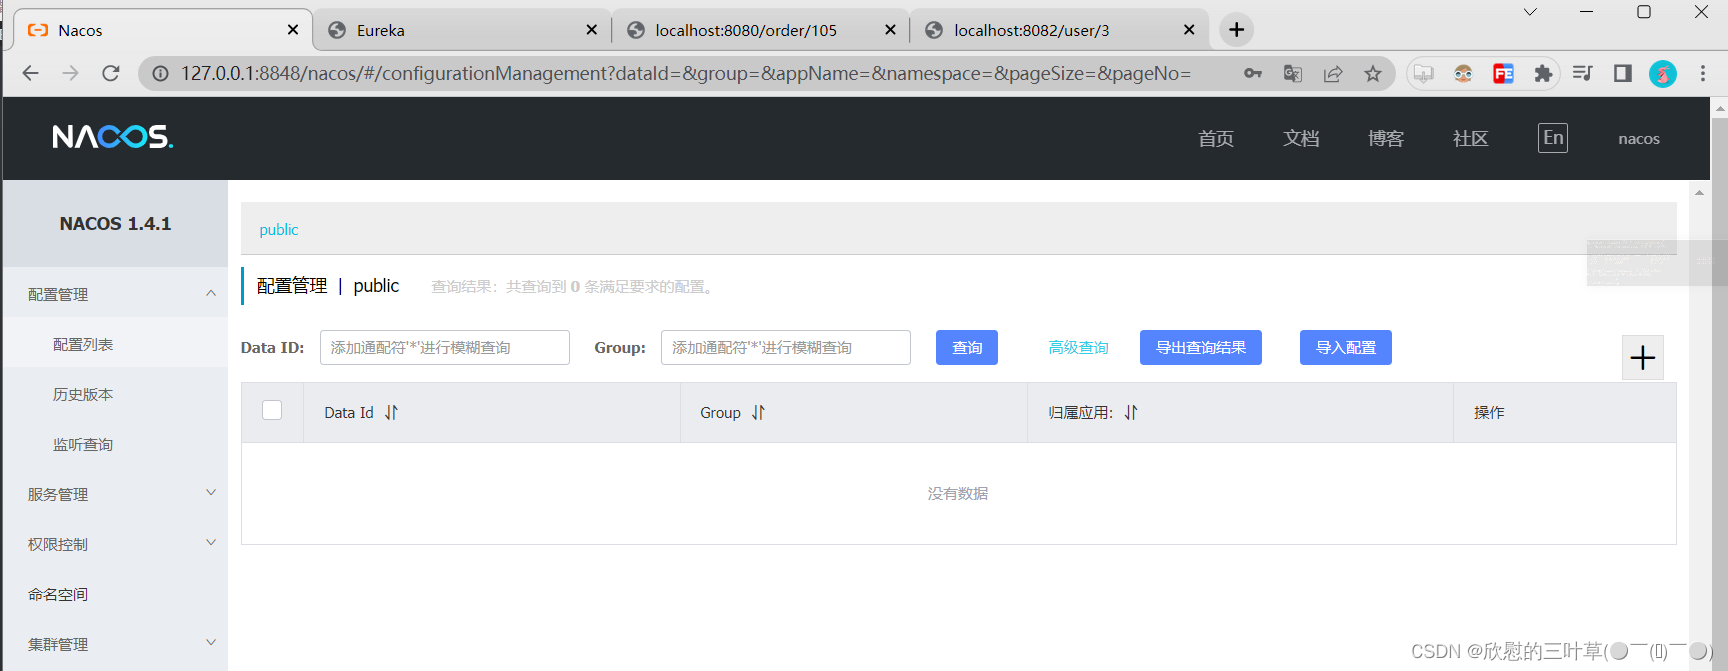
Task: Open the Chrome profile avatar
Action: pyautogui.click(x=1663, y=73)
